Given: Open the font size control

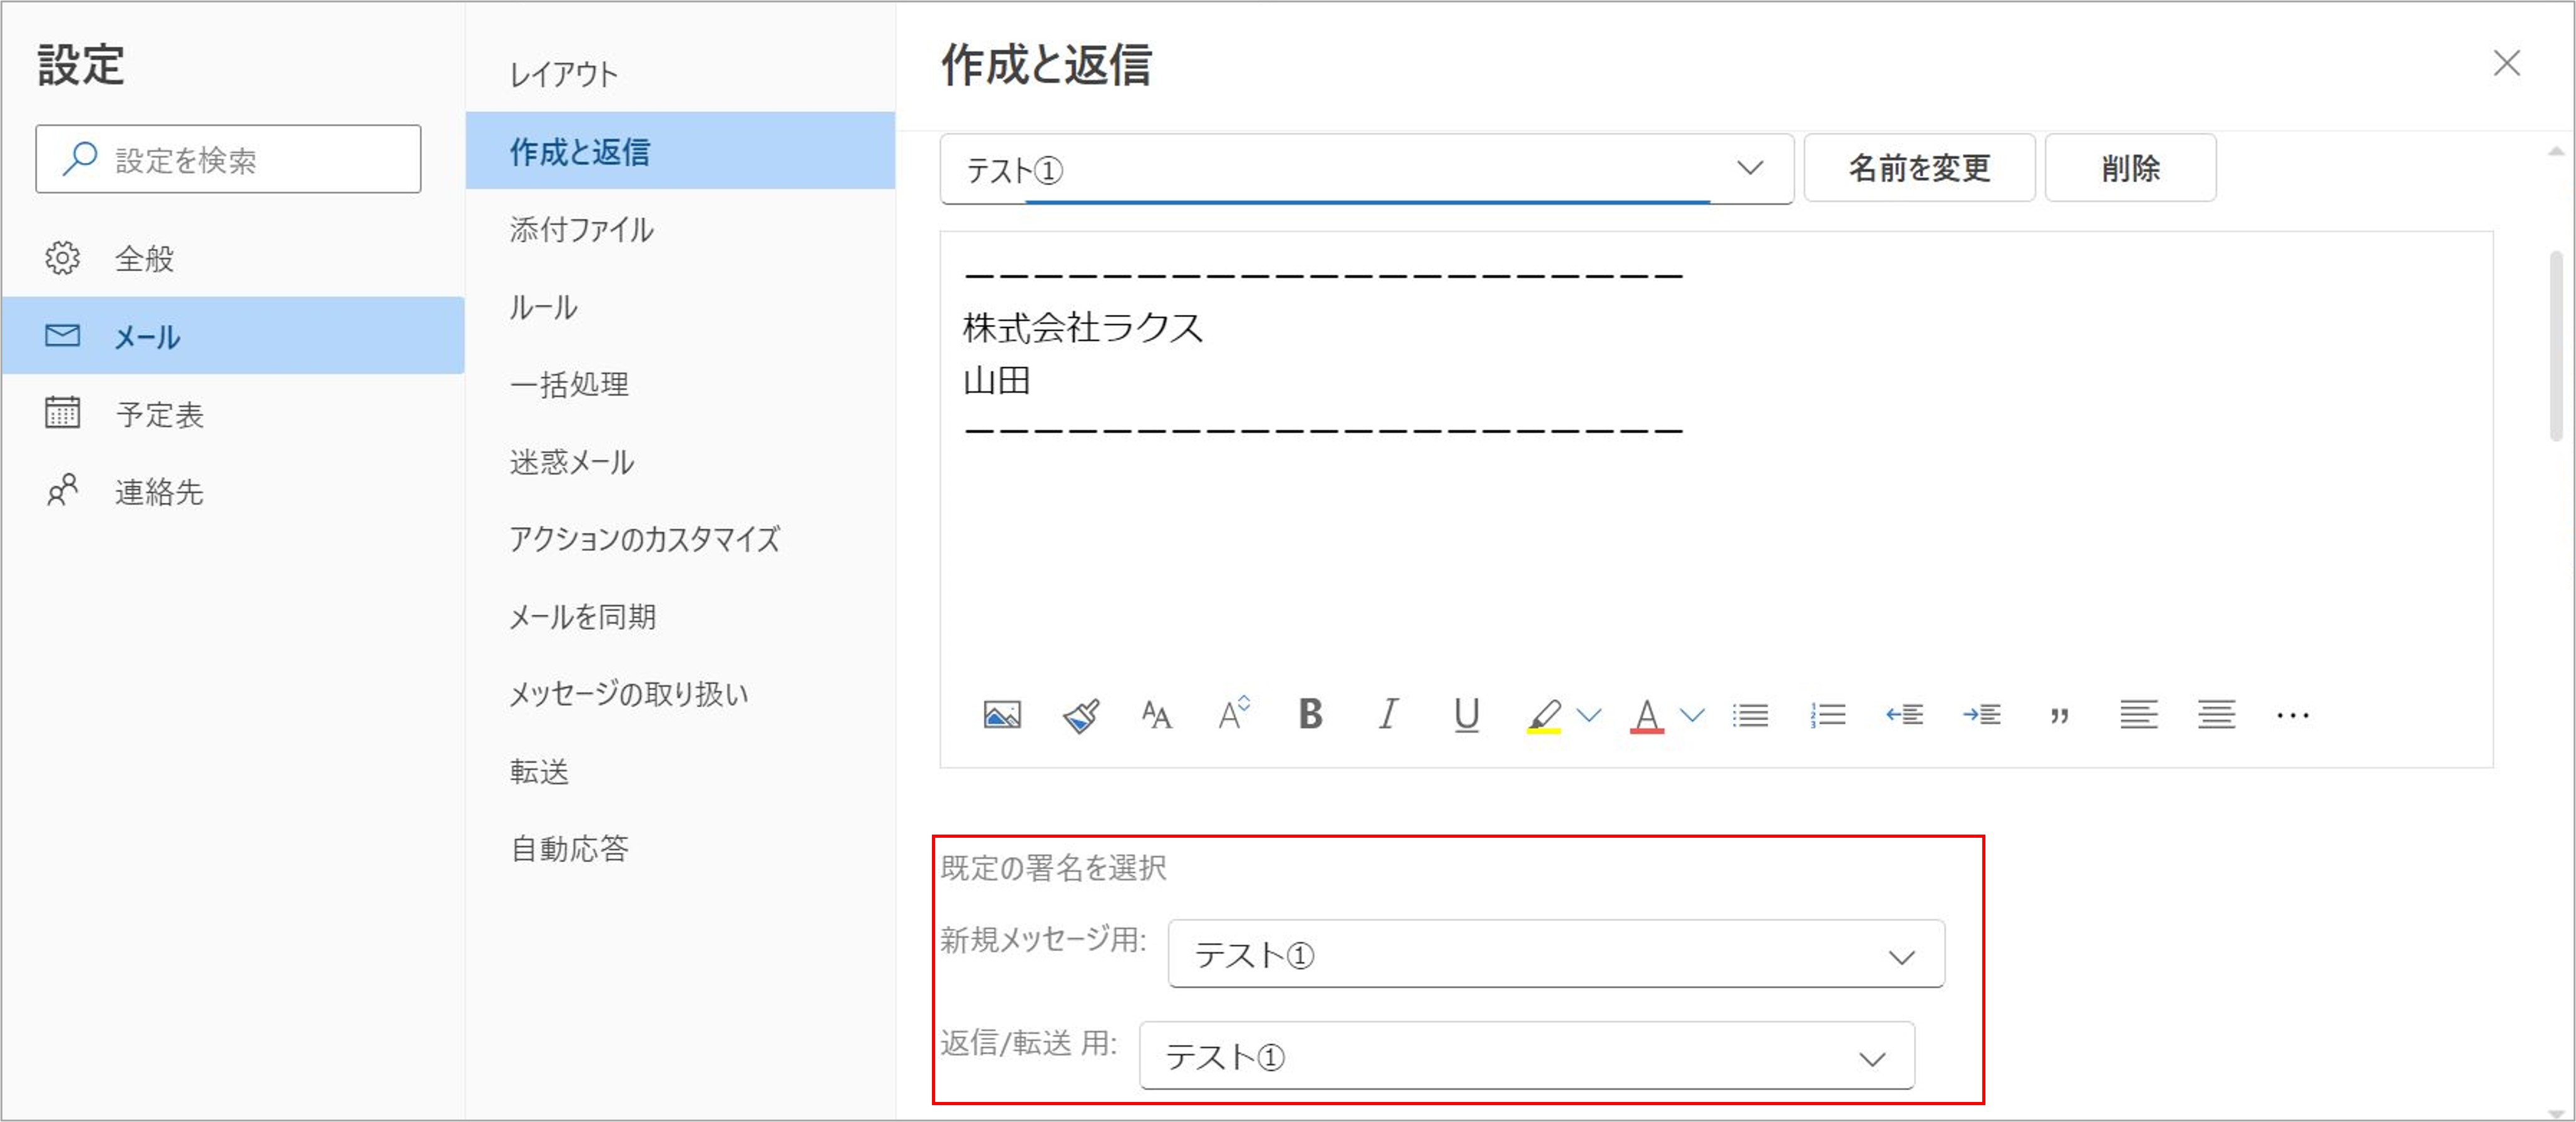Looking at the screenshot, I should (x=1157, y=715).
